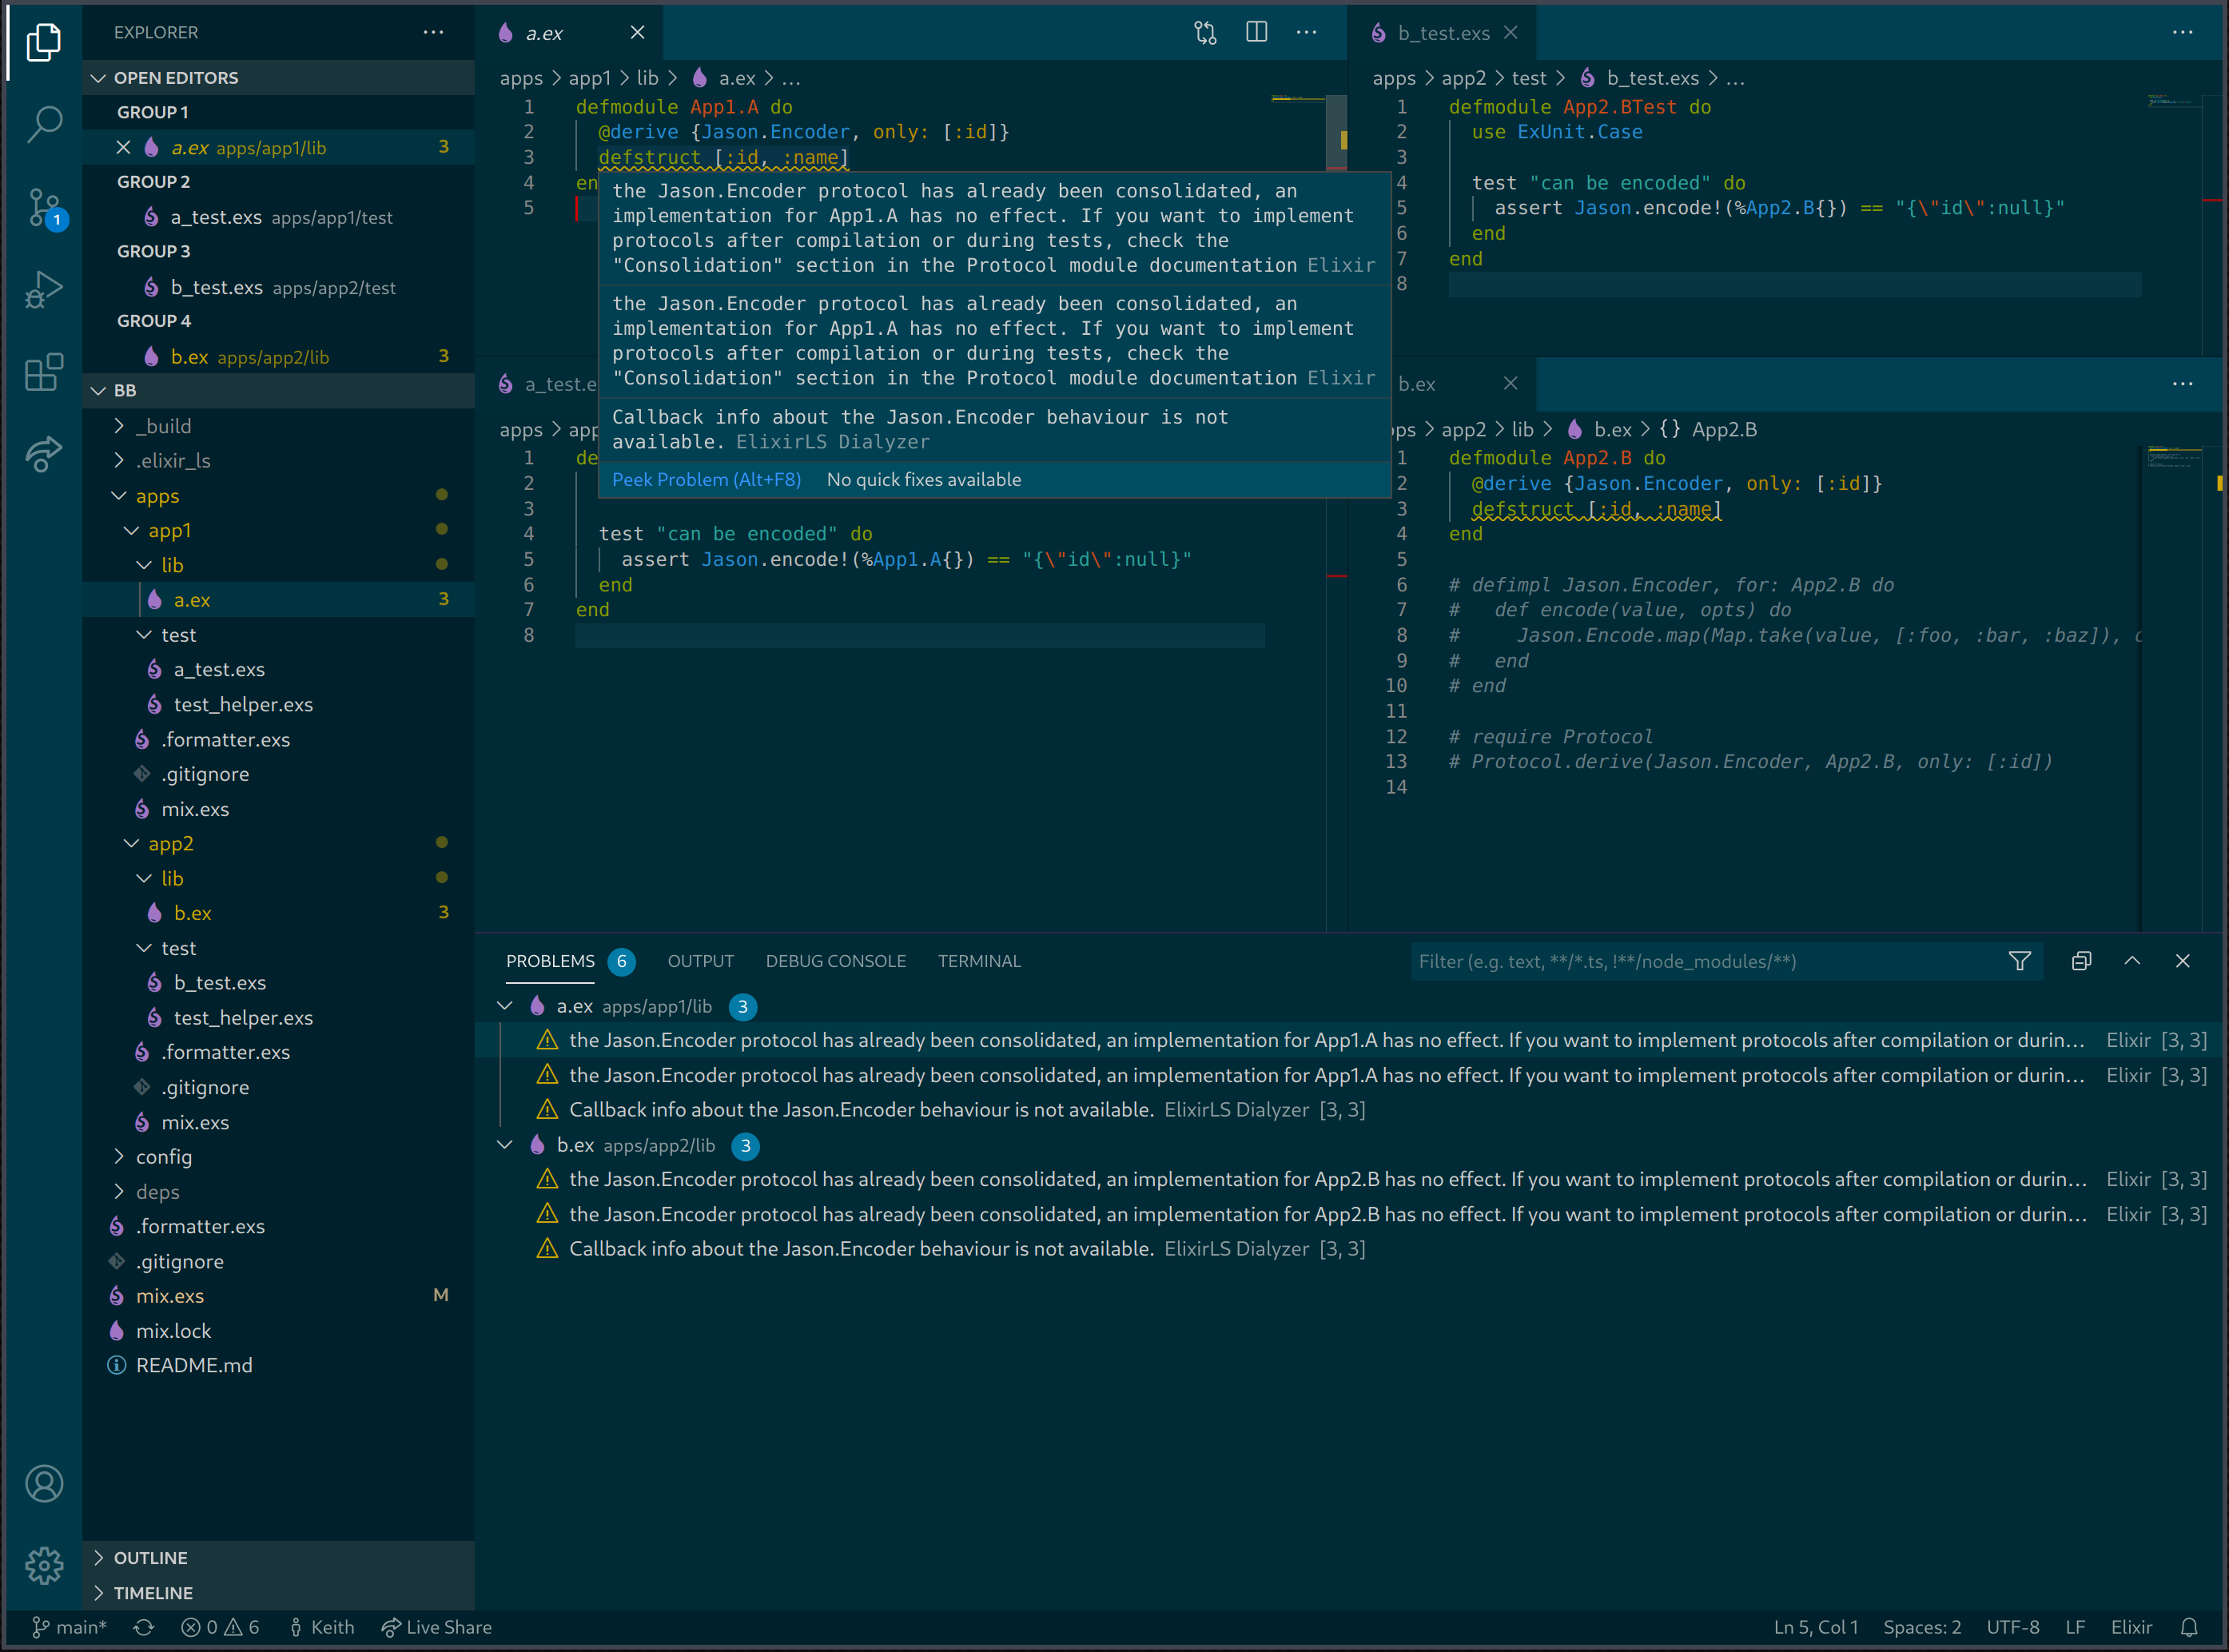The width and height of the screenshot is (2229, 1652).
Task: Change LF end of line sequence
Action: [x=2075, y=1627]
